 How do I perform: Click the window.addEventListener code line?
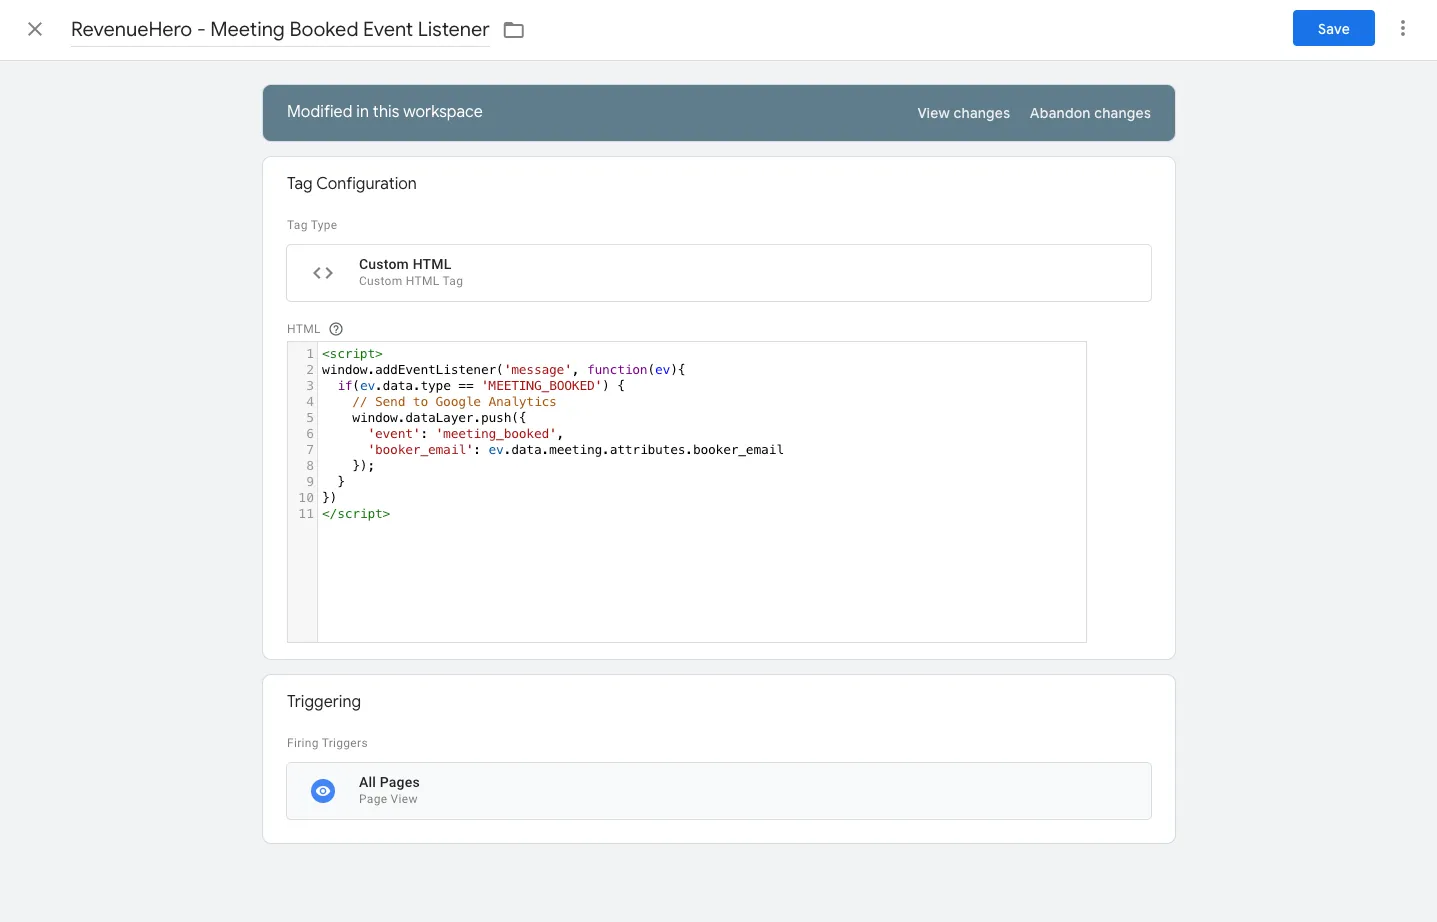click(x=503, y=370)
